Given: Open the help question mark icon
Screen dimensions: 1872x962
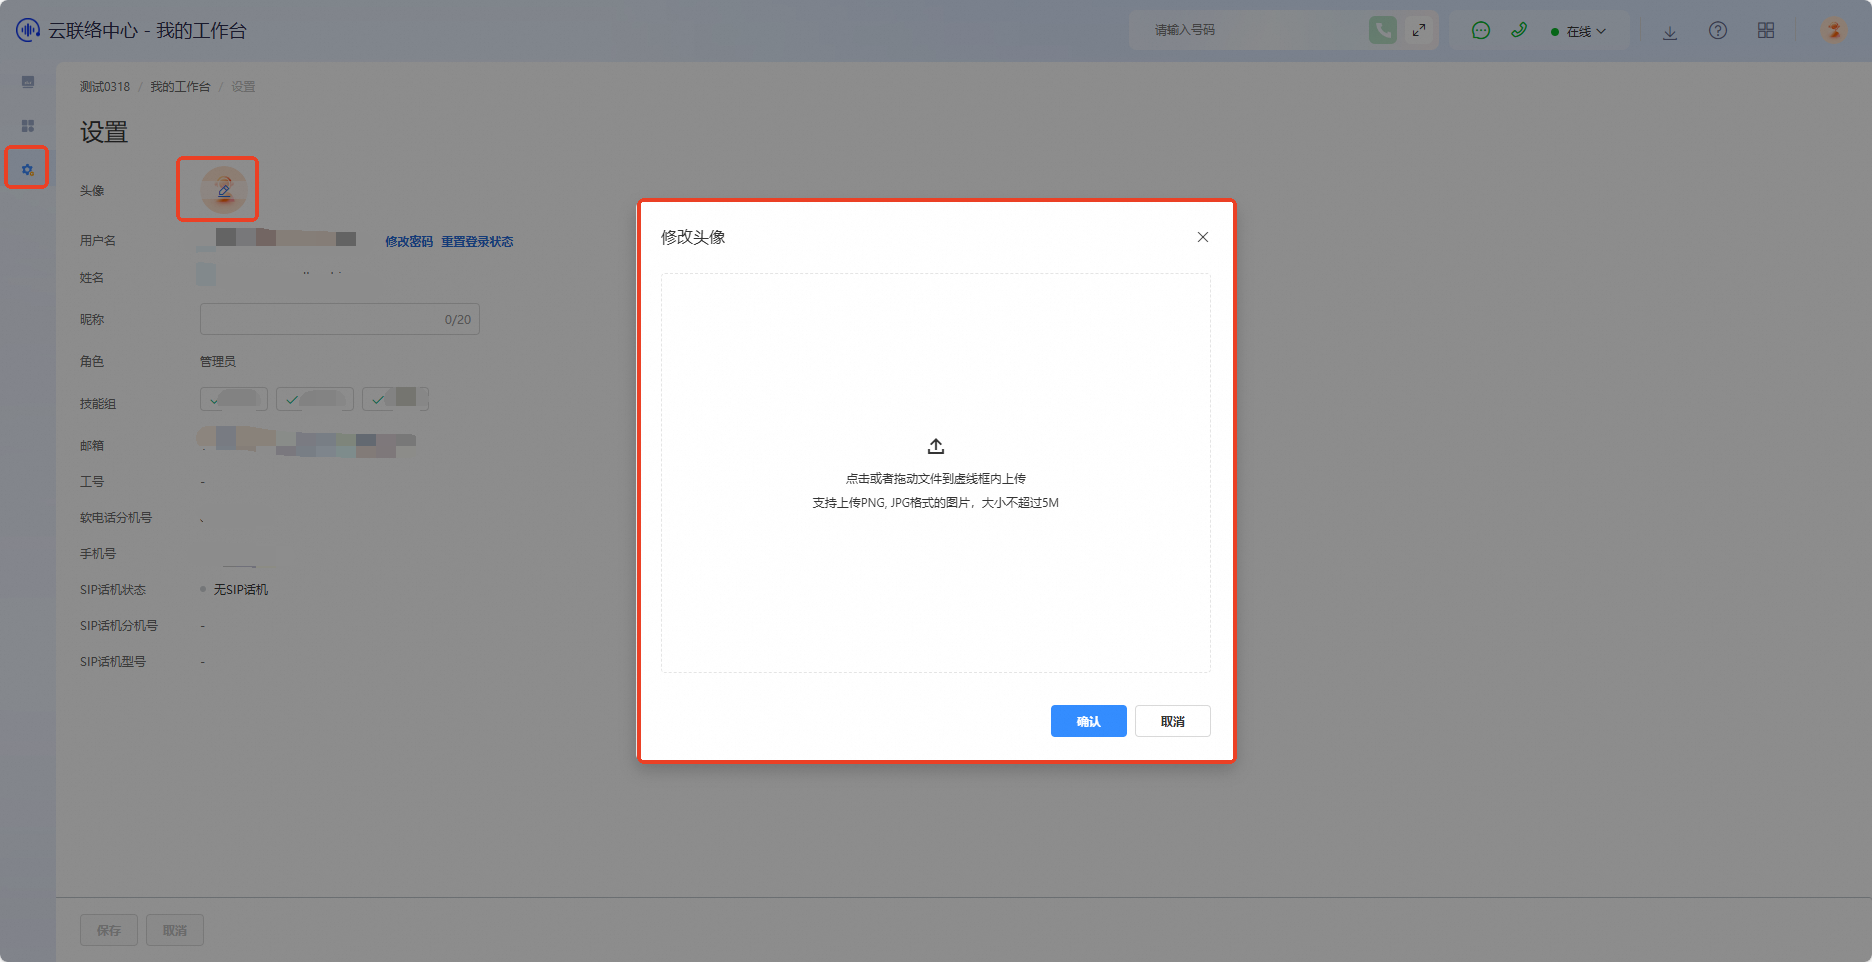Looking at the screenshot, I should pos(1718,31).
